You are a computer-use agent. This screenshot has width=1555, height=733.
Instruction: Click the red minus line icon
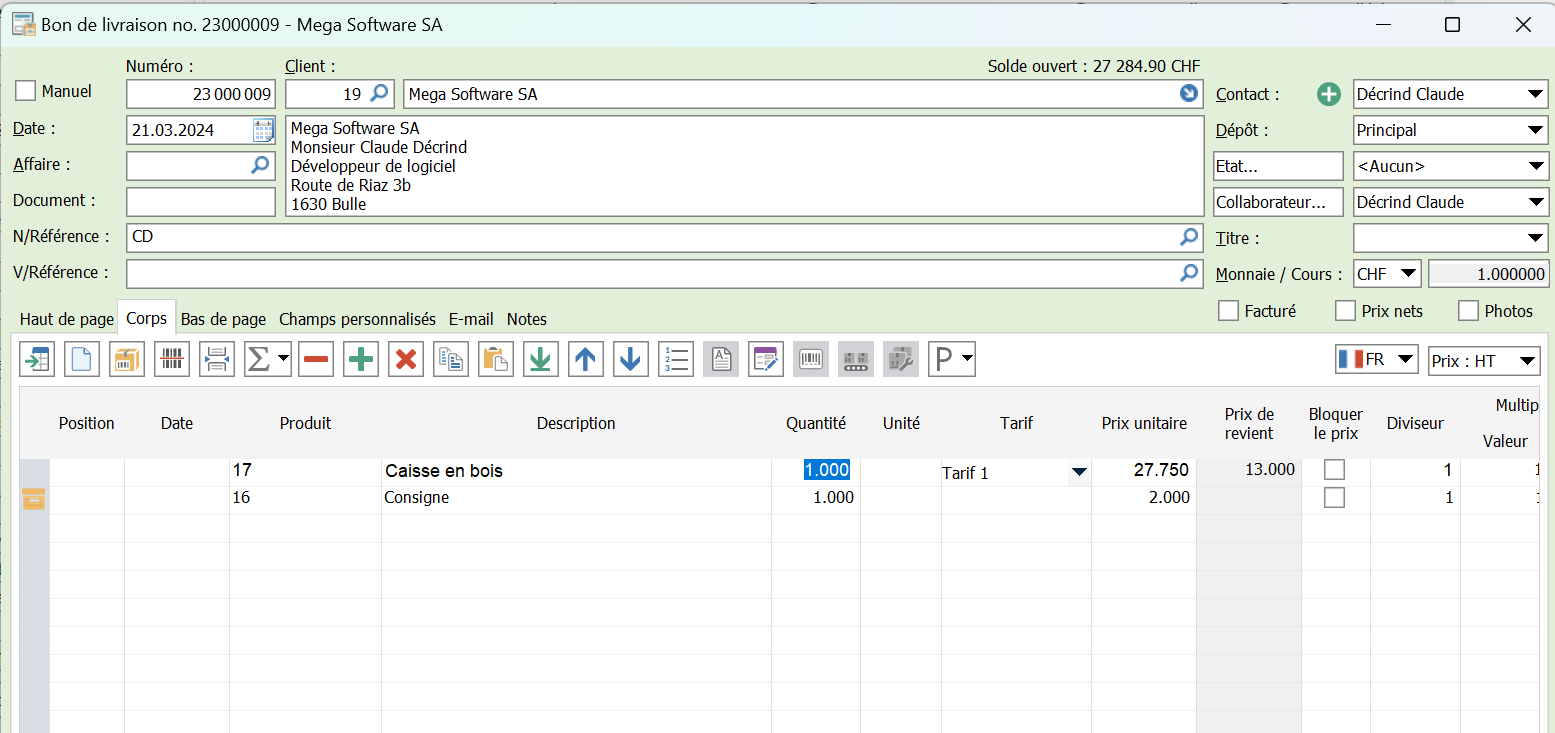pyautogui.click(x=316, y=359)
